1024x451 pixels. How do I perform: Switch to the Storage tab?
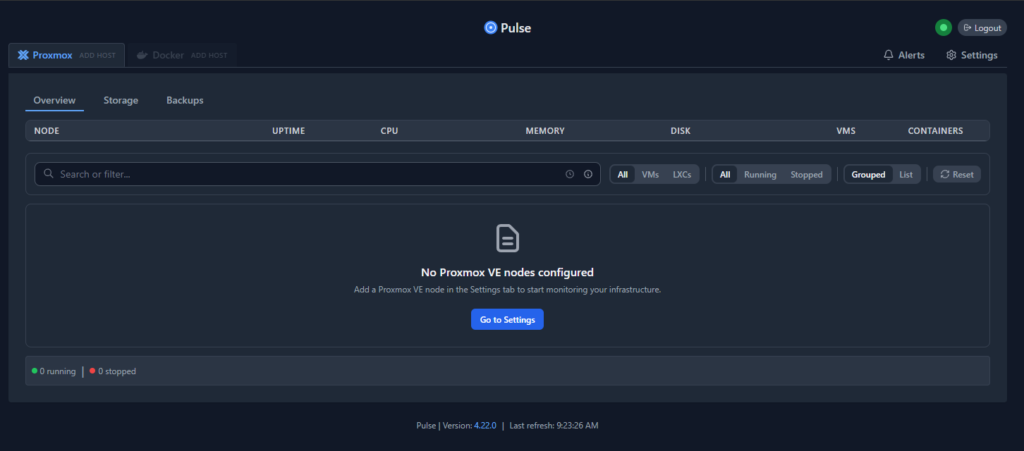click(x=121, y=101)
